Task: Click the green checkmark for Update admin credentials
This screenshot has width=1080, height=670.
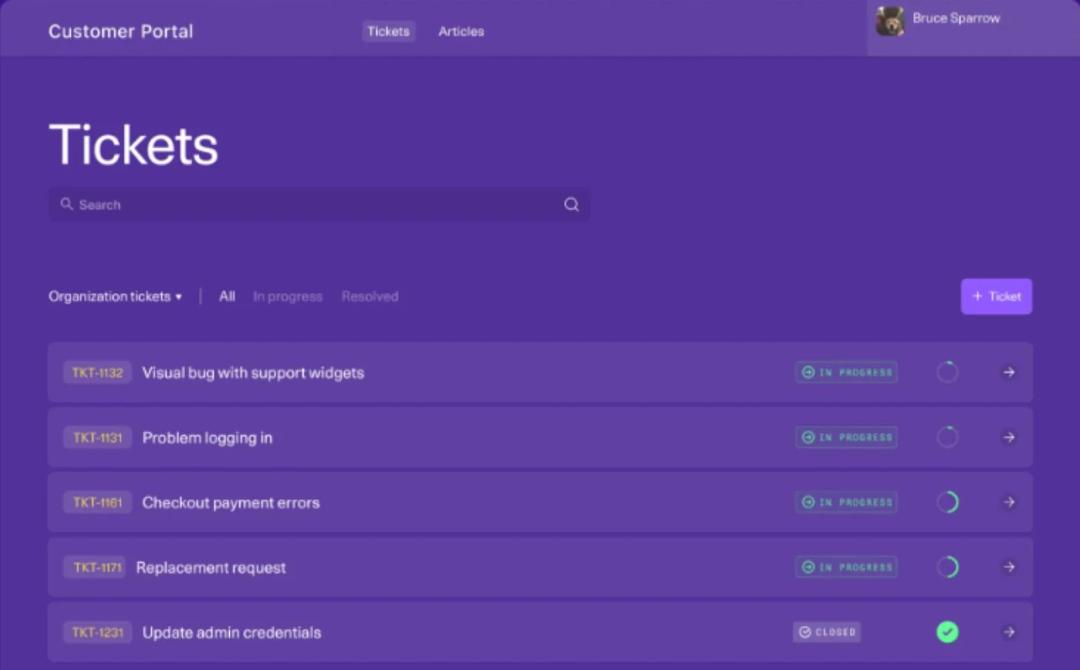Action: [x=947, y=631]
